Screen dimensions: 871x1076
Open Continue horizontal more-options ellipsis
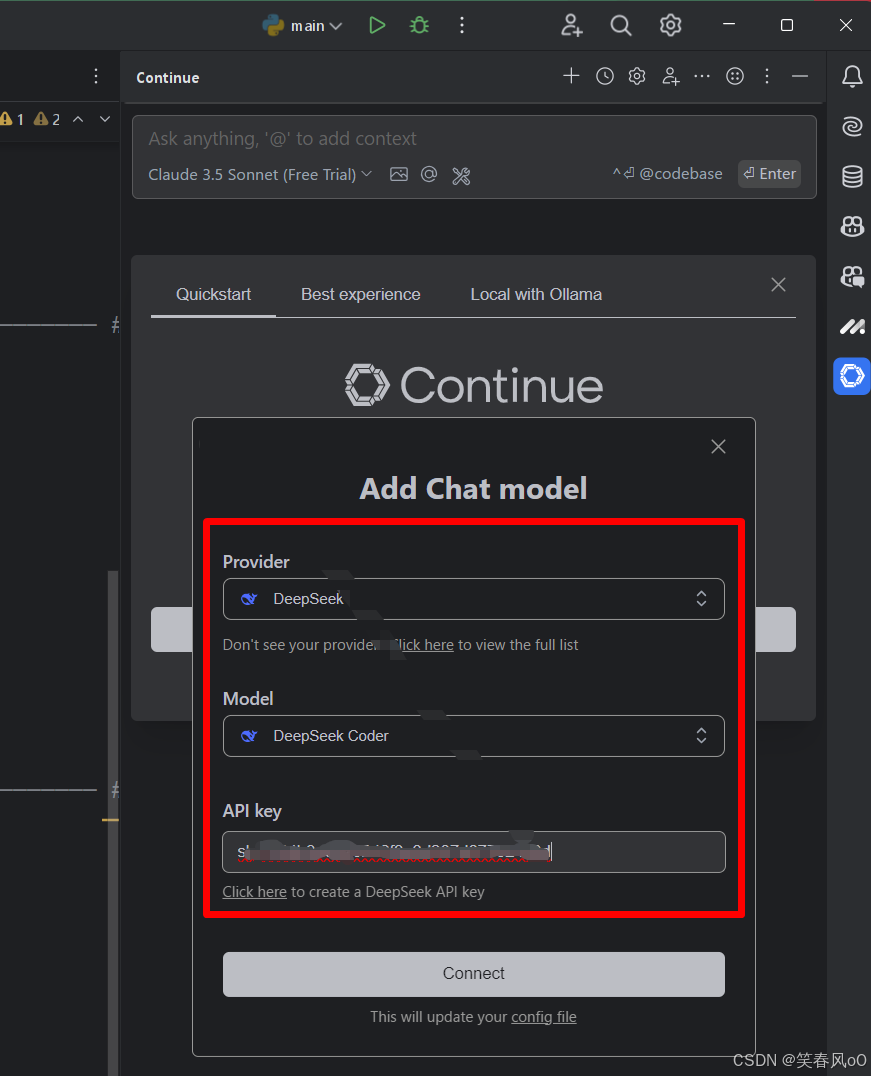point(702,76)
